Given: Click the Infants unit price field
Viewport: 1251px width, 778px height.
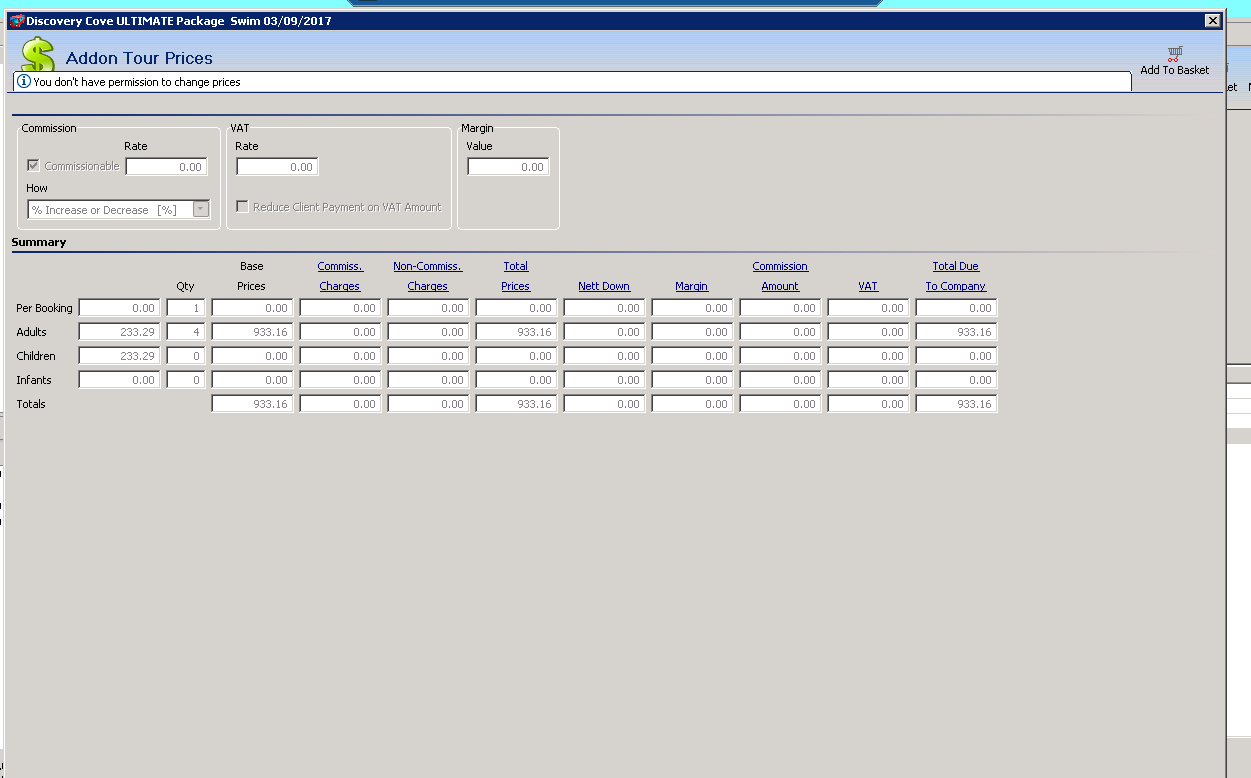Looking at the screenshot, I should click(119, 380).
